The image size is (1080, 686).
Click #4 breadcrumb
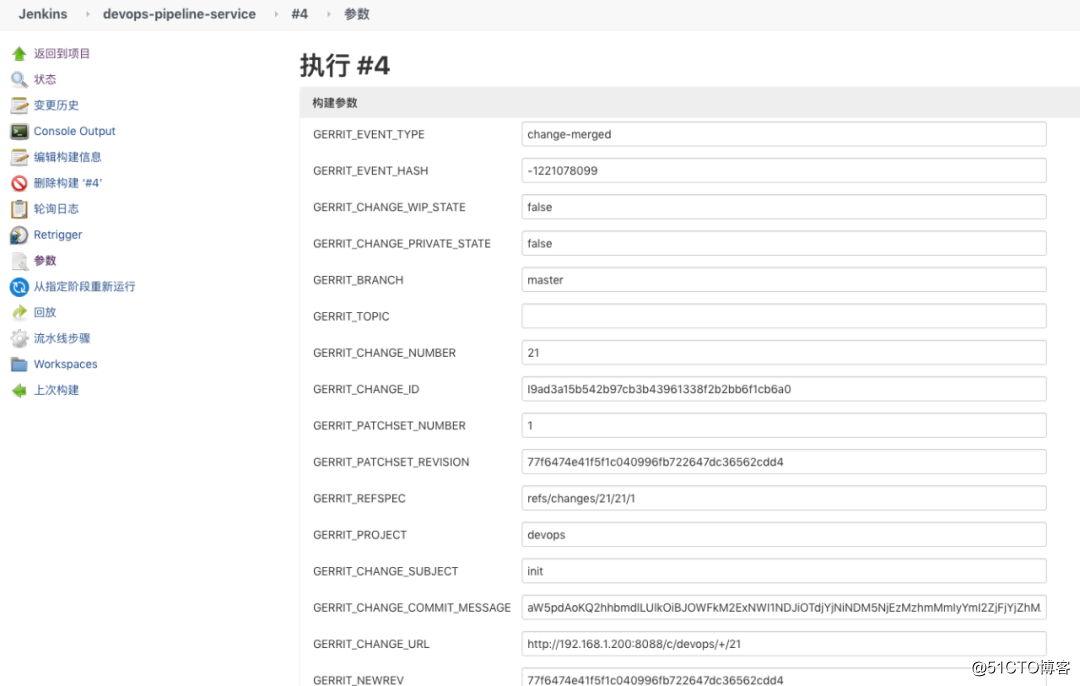tap(300, 14)
